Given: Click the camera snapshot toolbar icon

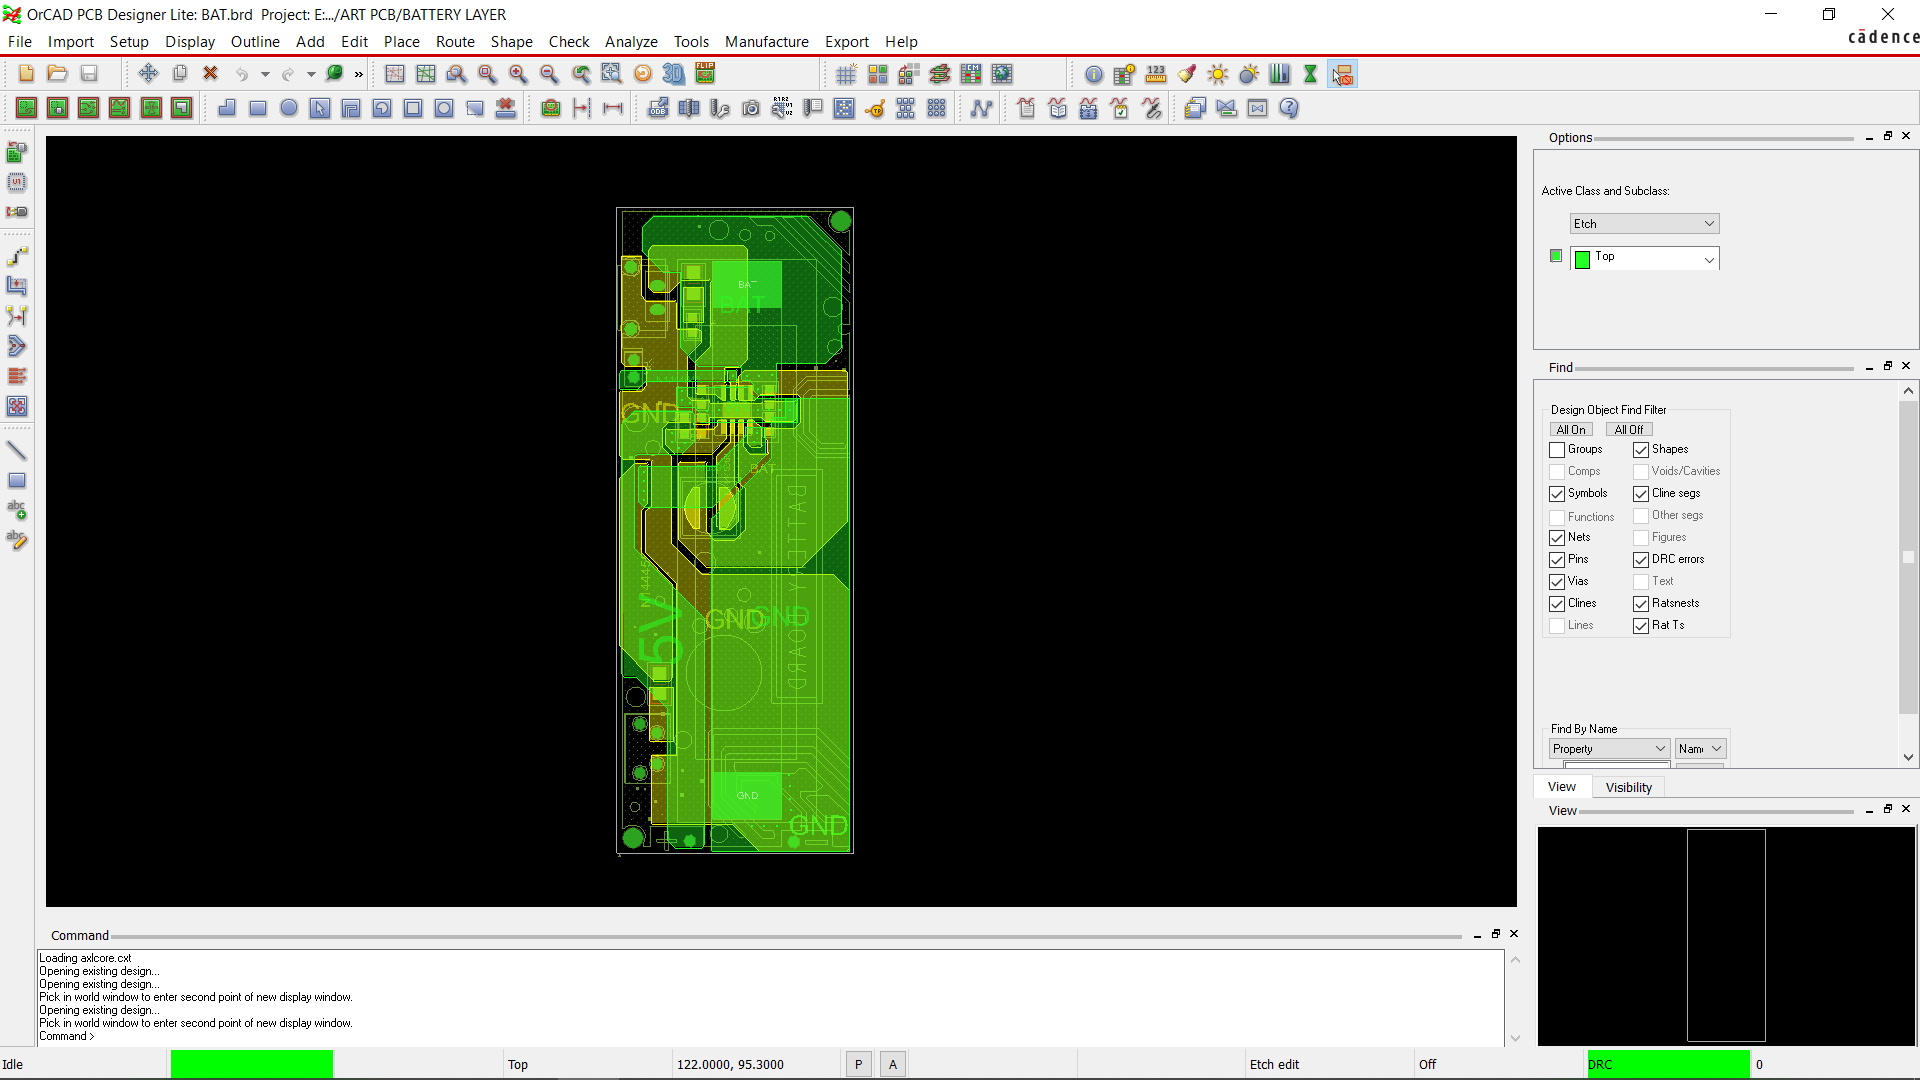Looking at the screenshot, I should [751, 108].
